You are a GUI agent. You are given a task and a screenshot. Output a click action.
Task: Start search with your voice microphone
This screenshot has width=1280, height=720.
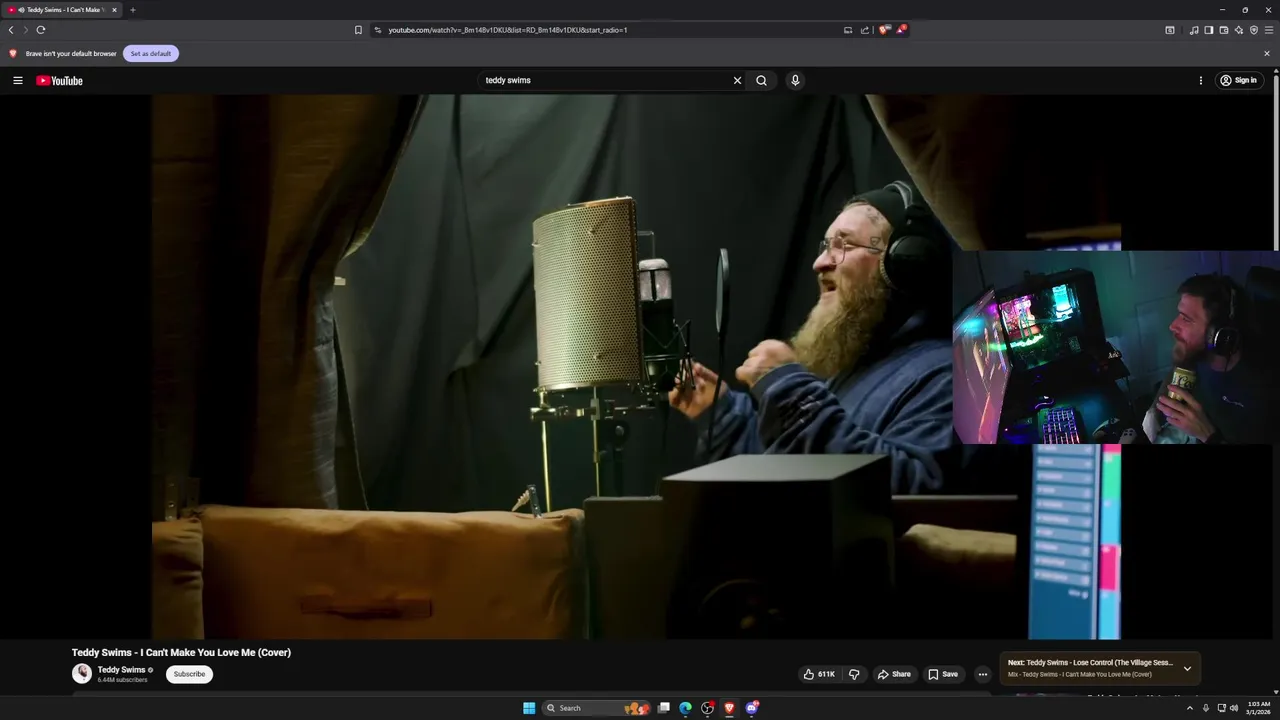click(x=795, y=80)
